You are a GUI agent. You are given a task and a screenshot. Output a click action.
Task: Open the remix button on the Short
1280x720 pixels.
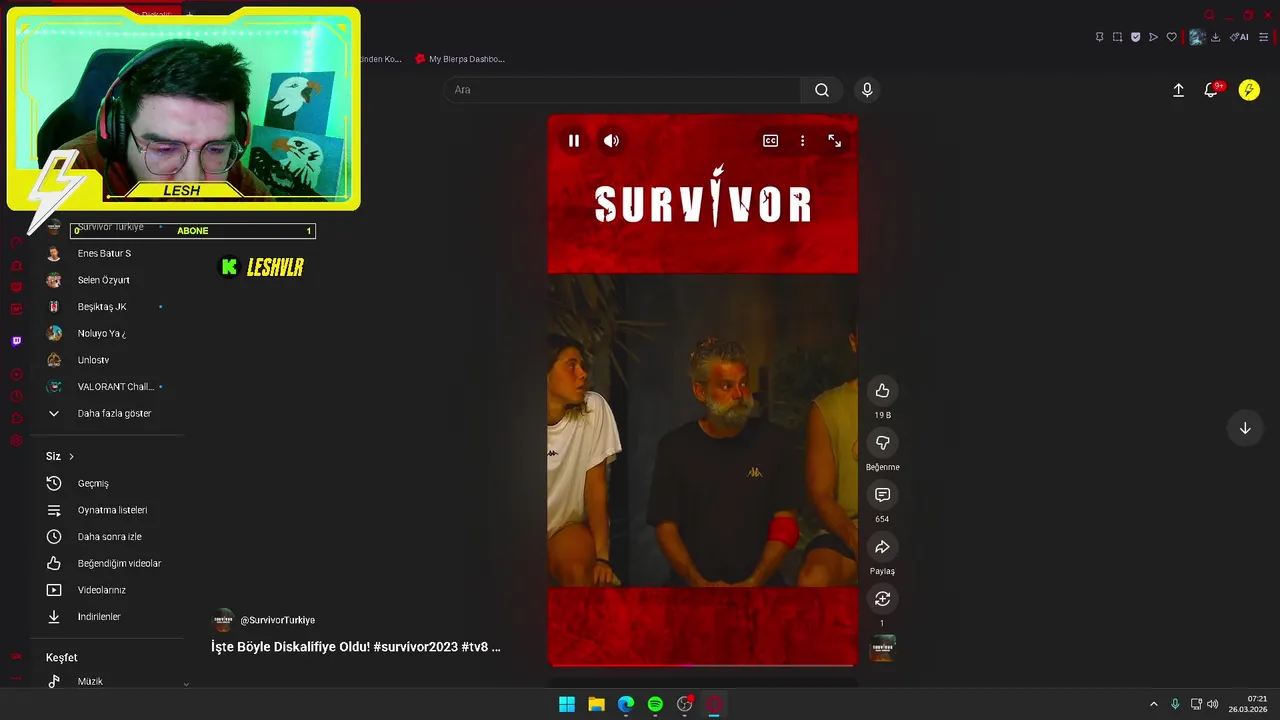tap(882, 599)
